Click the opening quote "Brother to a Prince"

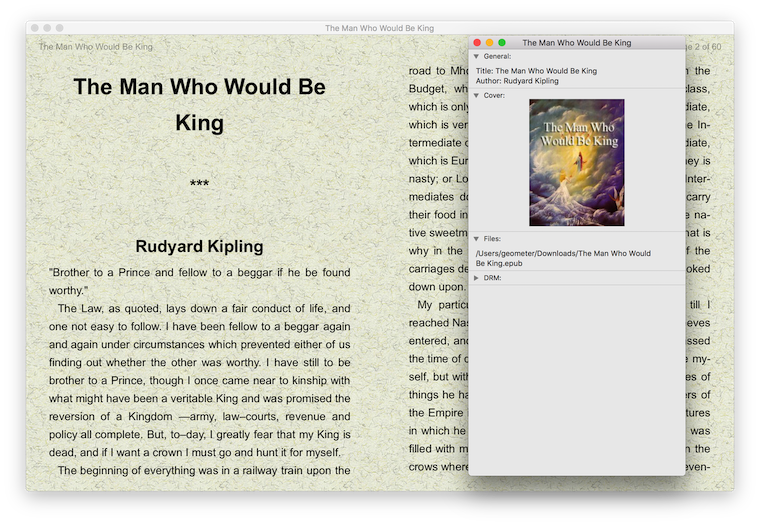(199, 272)
